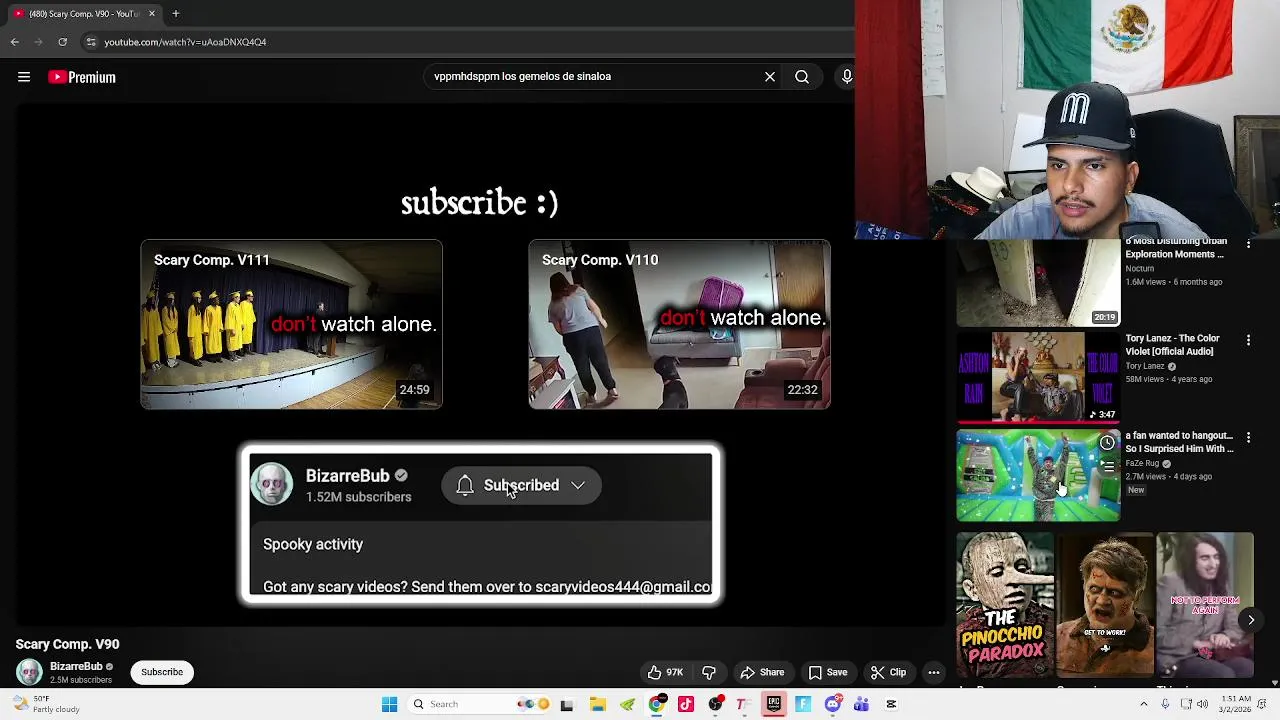Open Discord from the taskbar
Image resolution: width=1280 pixels, height=720 pixels.
click(832, 704)
